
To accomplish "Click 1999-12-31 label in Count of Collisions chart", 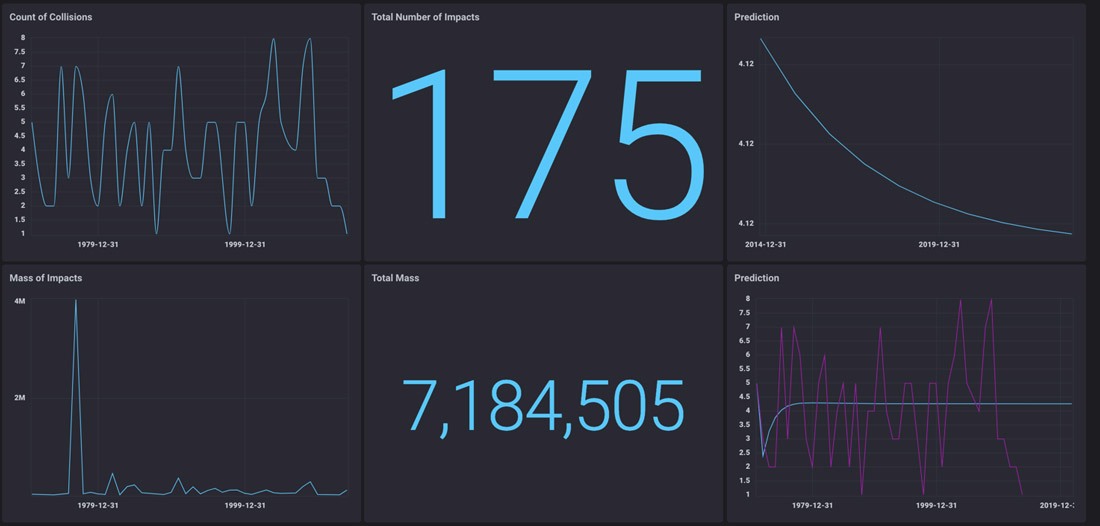I will [x=245, y=244].
